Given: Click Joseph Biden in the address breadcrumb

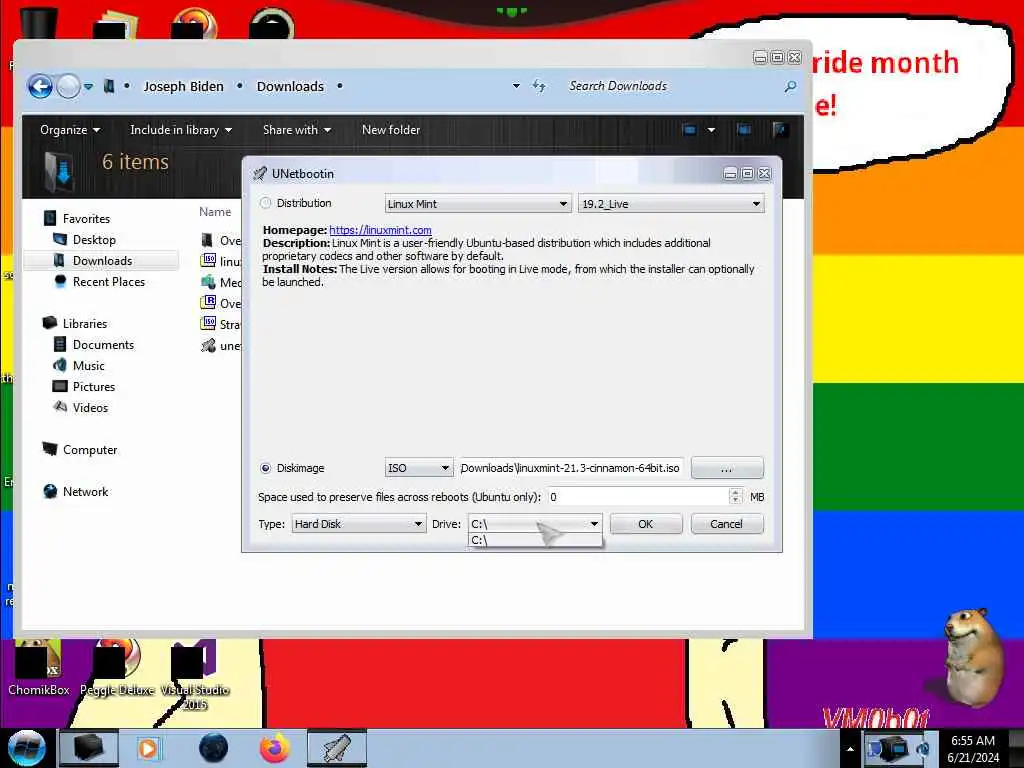Looking at the screenshot, I should tap(184, 86).
